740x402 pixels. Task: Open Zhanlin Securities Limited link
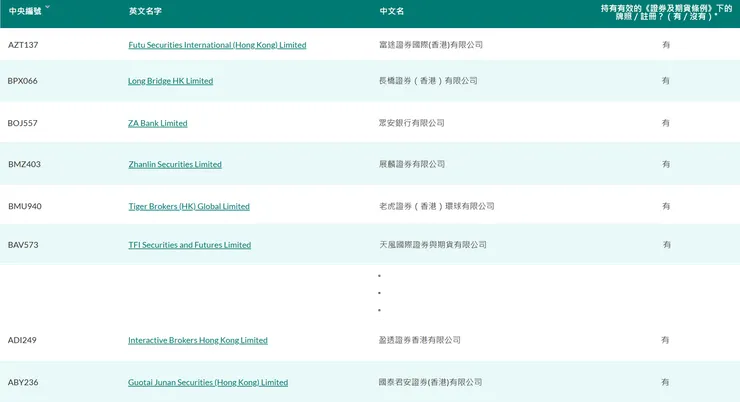click(175, 164)
